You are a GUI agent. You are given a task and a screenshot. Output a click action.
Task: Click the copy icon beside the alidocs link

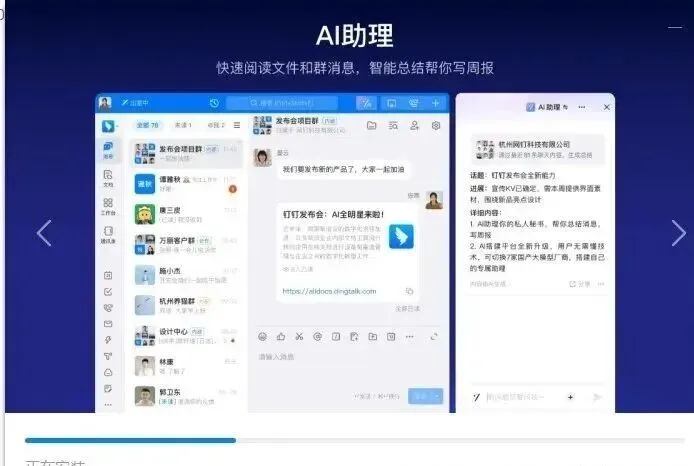click(x=409, y=291)
